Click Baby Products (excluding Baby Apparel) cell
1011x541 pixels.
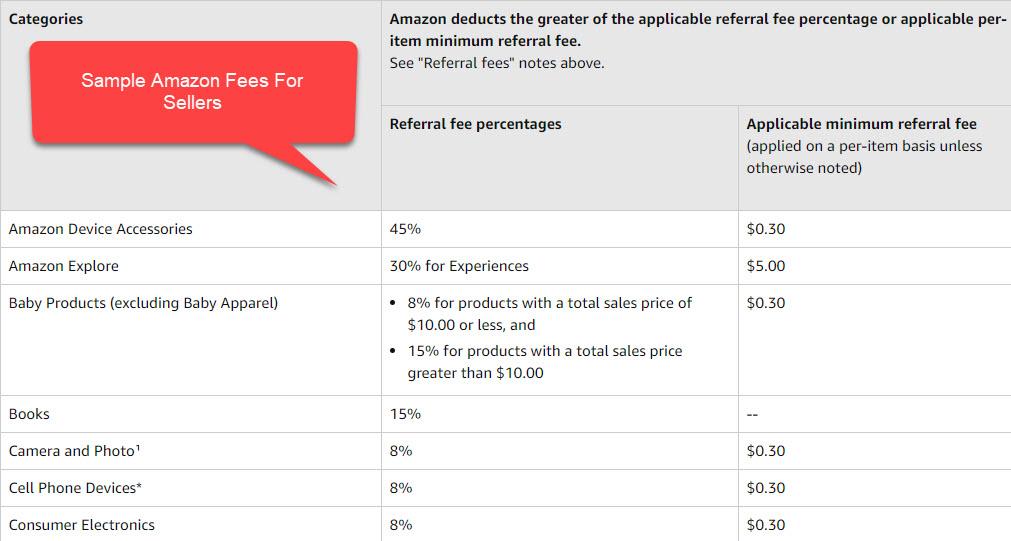click(143, 303)
